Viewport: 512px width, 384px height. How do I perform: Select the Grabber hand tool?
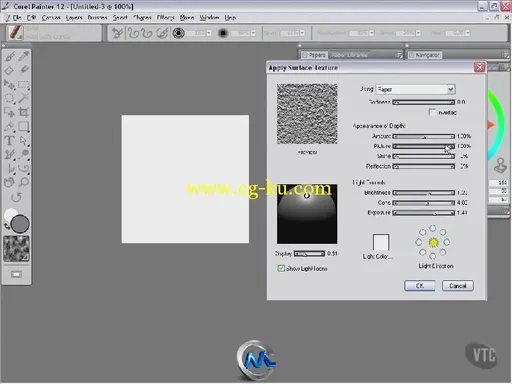pos(10,182)
